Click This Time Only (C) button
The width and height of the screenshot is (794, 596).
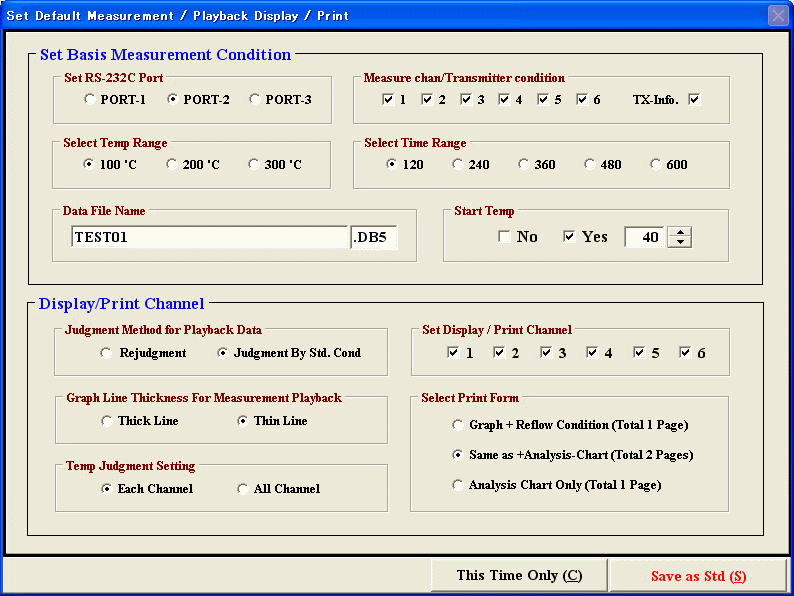(519, 575)
